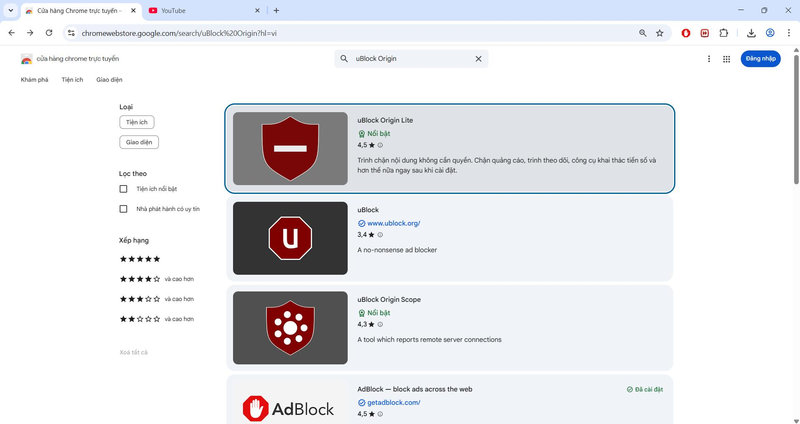Open the uBlock Origin Scope title
Image resolution: width=800 pixels, height=424 pixels.
pyautogui.click(x=389, y=300)
